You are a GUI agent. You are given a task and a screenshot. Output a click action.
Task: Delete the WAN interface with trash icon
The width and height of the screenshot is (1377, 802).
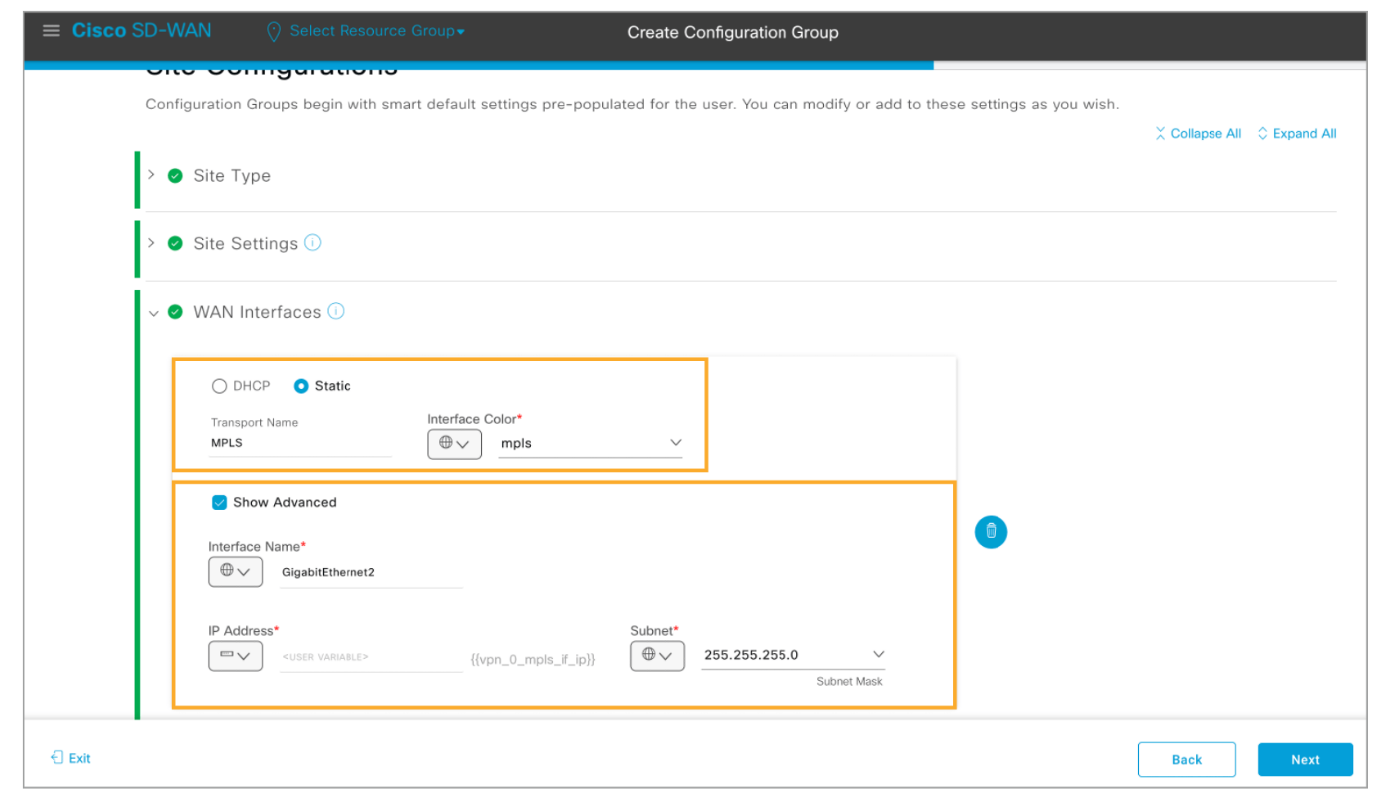[990, 532]
